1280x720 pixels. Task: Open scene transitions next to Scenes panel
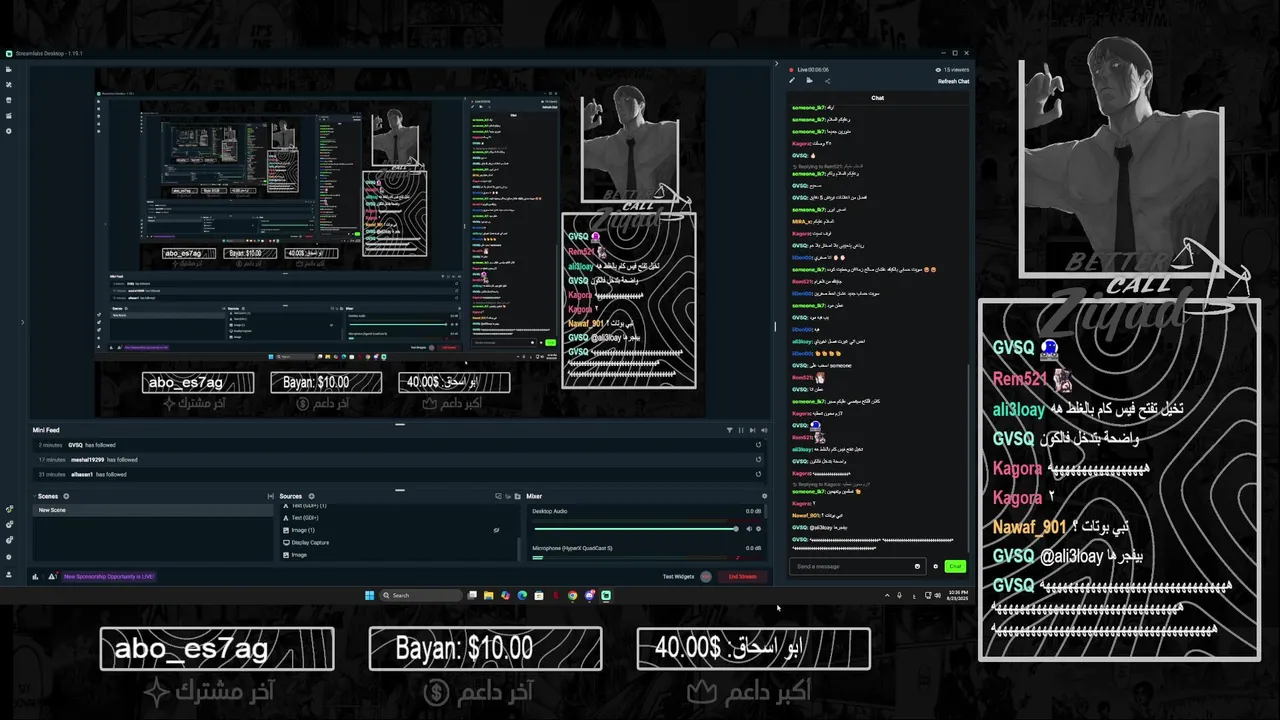(x=271, y=496)
